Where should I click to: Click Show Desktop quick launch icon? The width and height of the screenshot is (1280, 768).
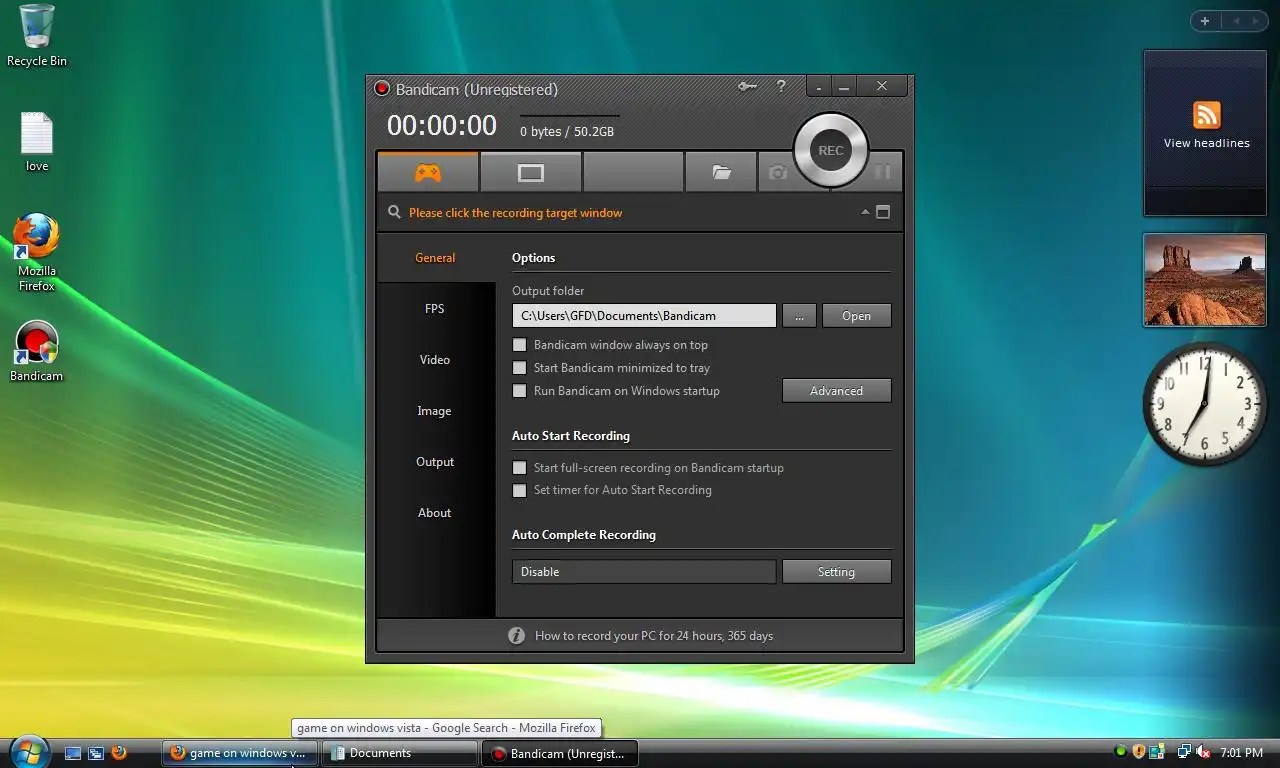pos(73,753)
